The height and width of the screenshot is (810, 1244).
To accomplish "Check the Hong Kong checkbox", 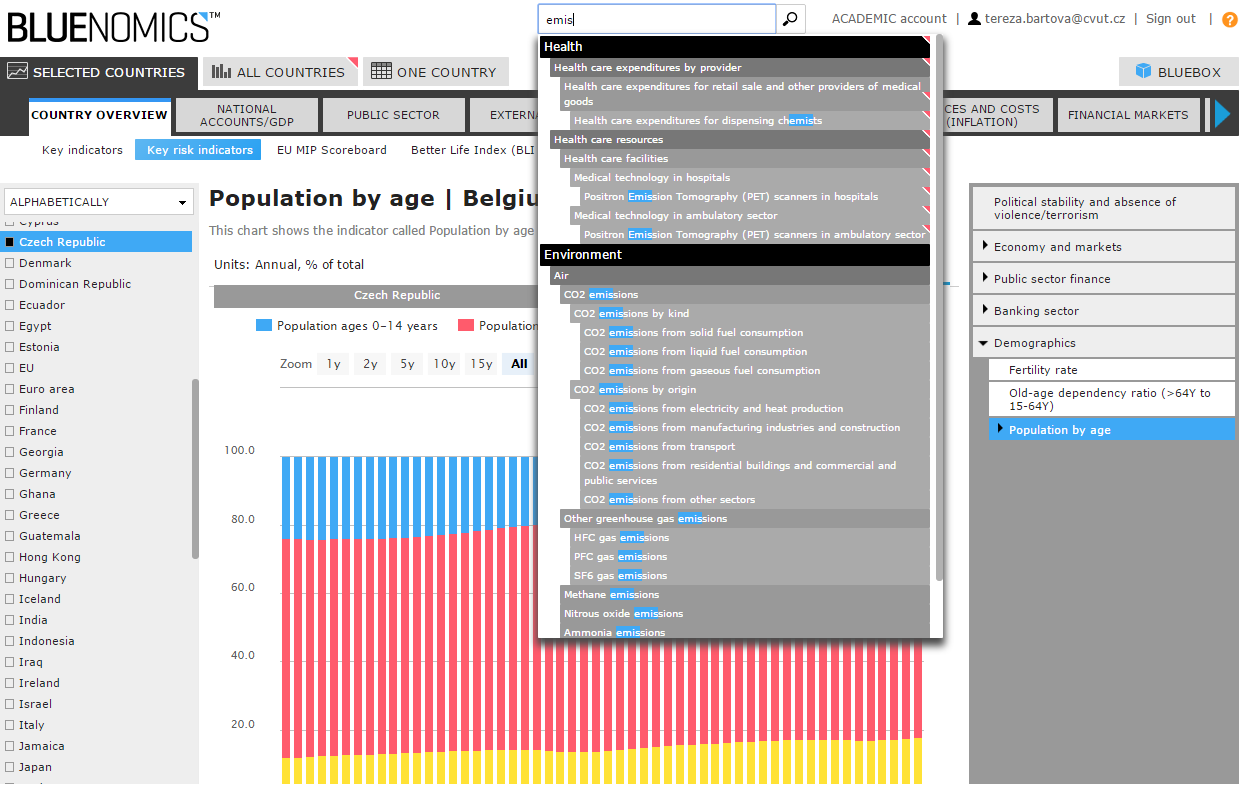I will click(x=10, y=557).
